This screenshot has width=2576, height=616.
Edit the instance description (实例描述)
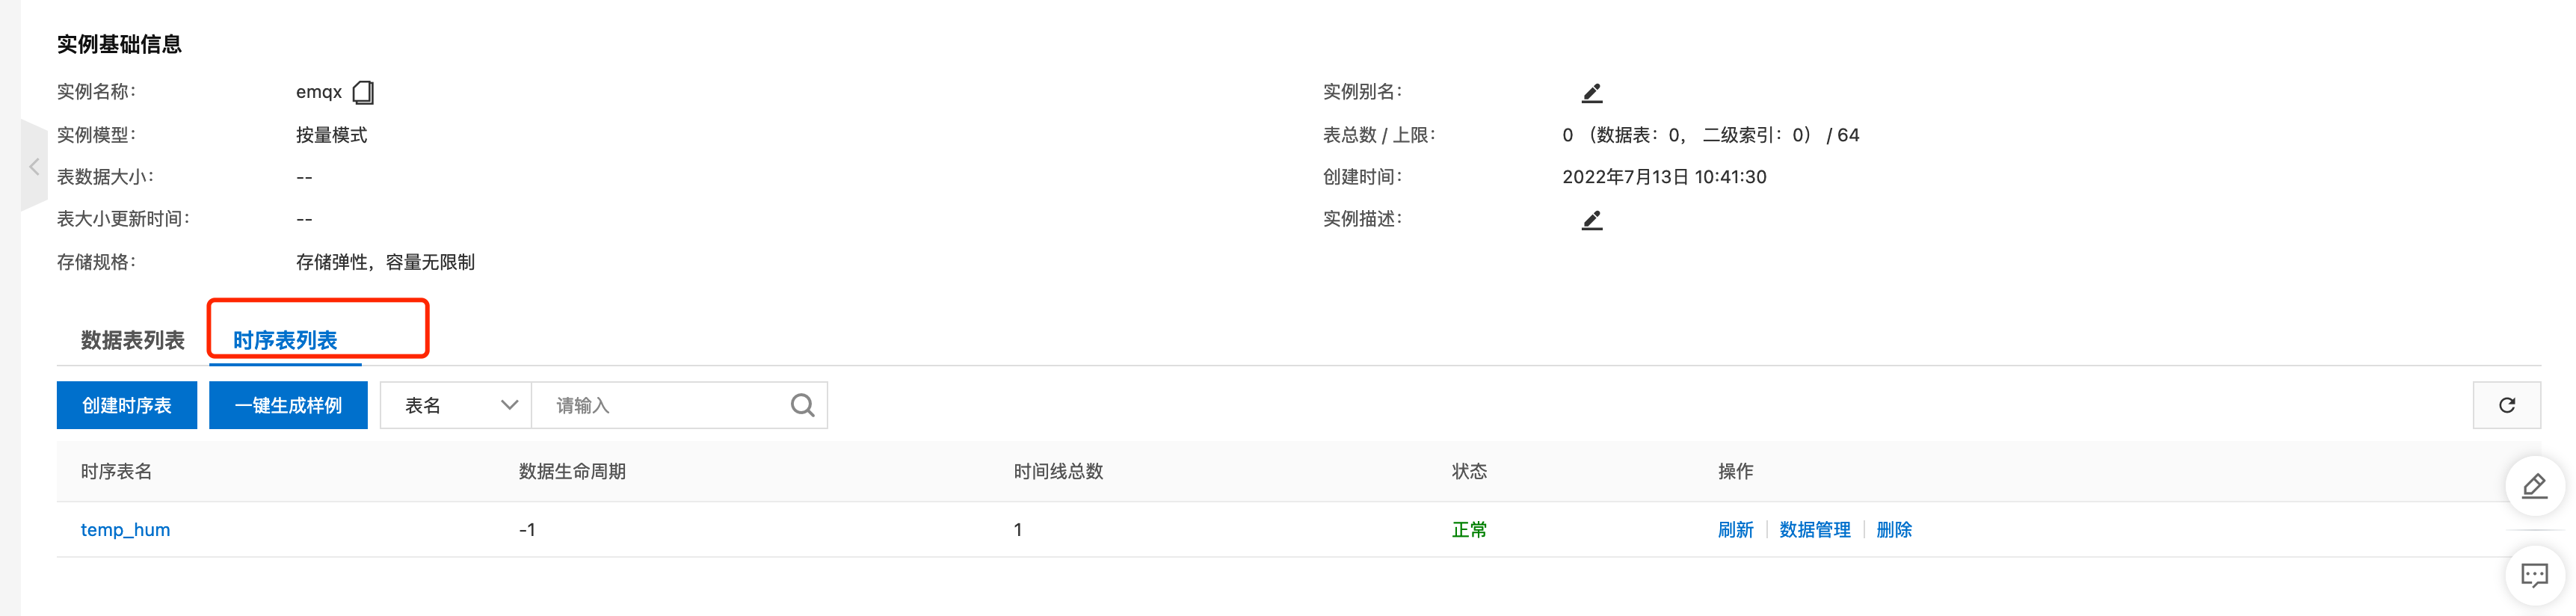click(x=1591, y=220)
